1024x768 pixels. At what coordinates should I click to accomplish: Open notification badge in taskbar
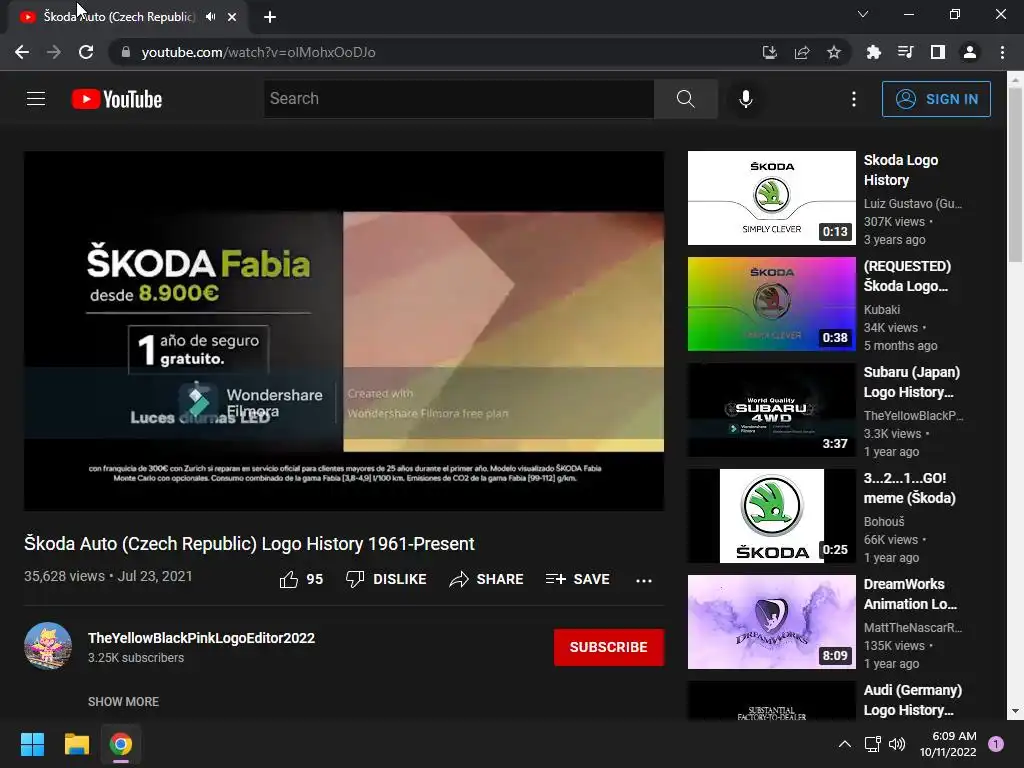click(996, 744)
